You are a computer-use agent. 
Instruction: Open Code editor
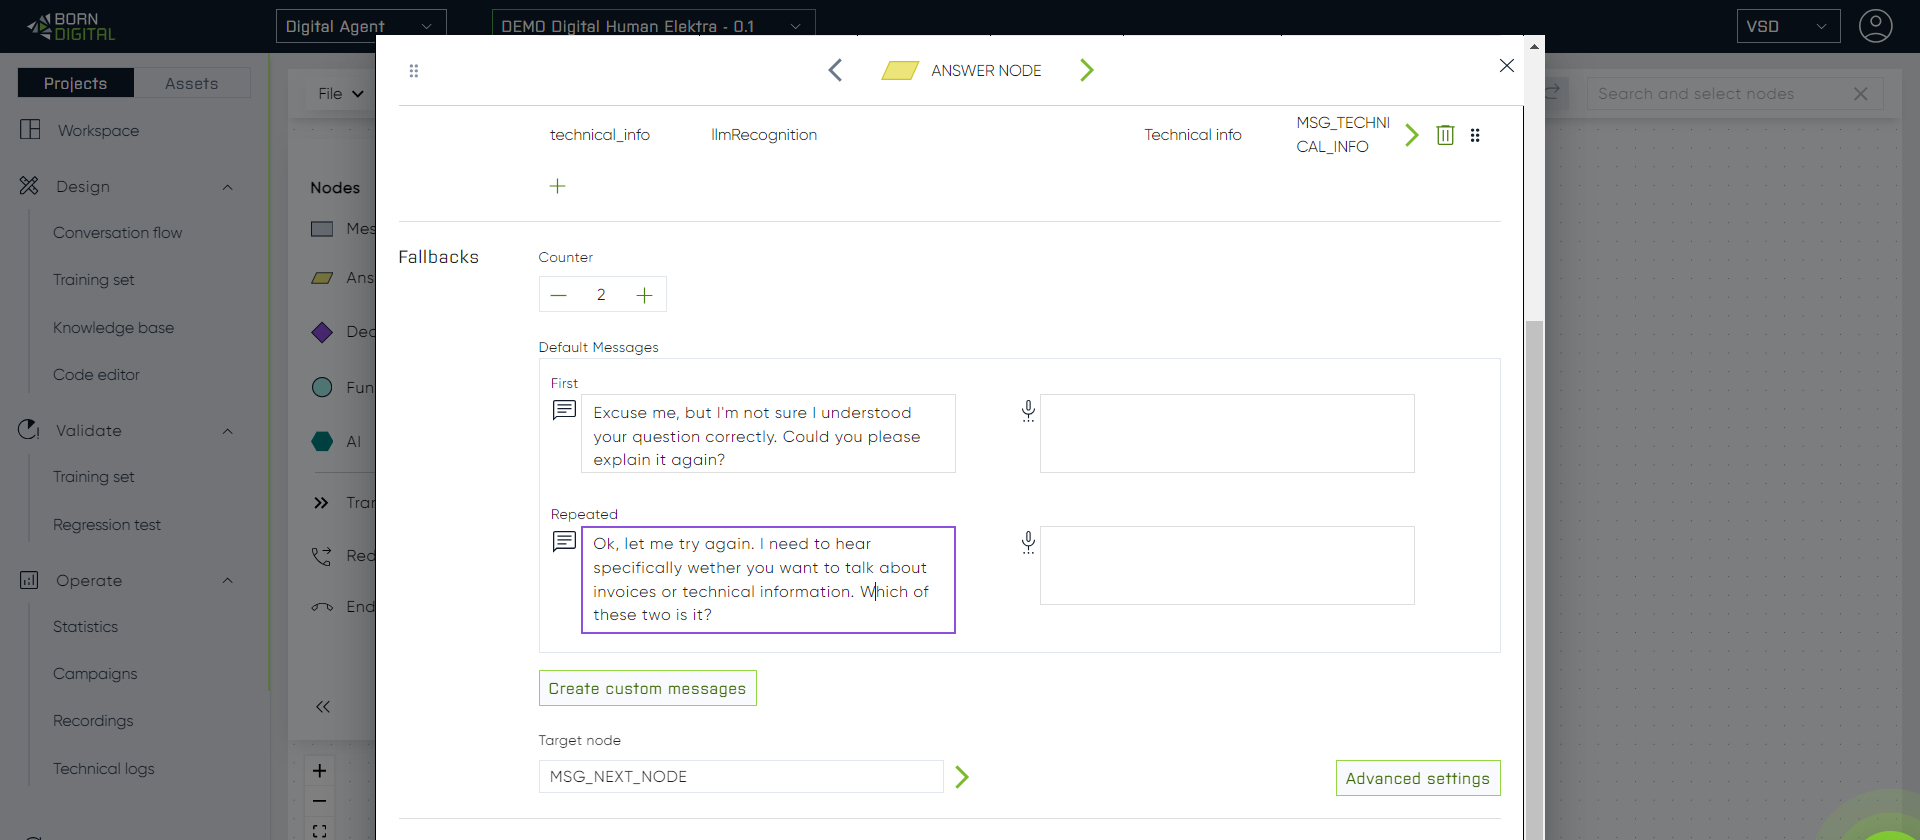96,375
